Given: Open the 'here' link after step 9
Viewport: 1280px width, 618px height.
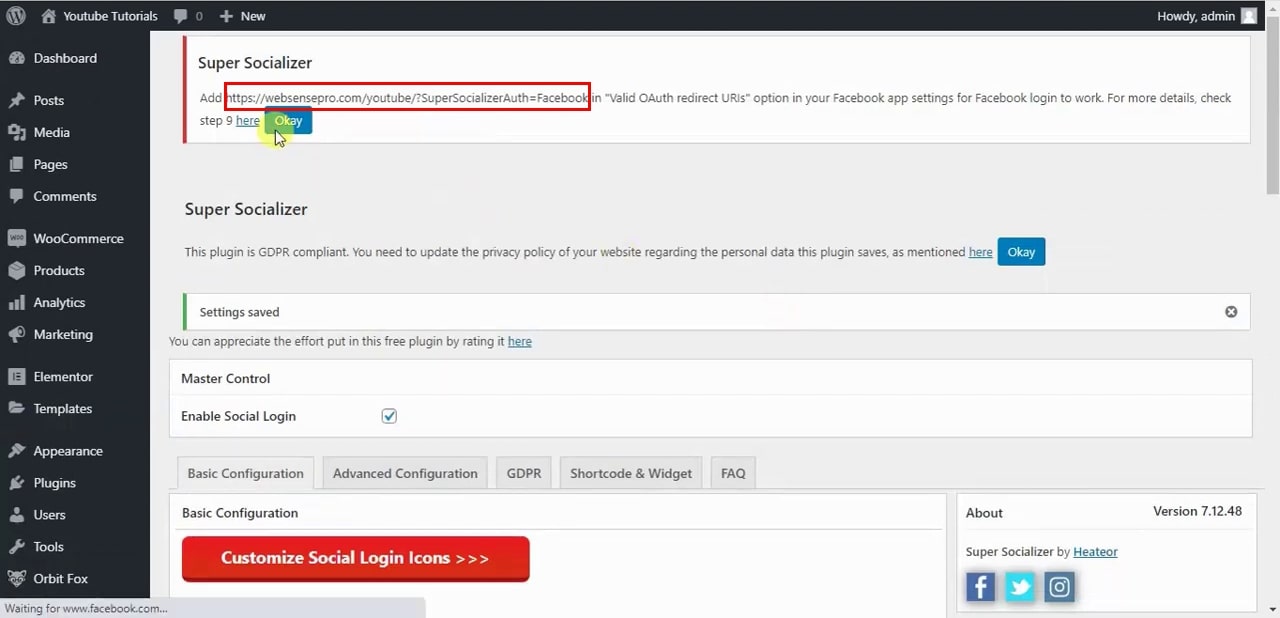Looking at the screenshot, I should click(247, 121).
